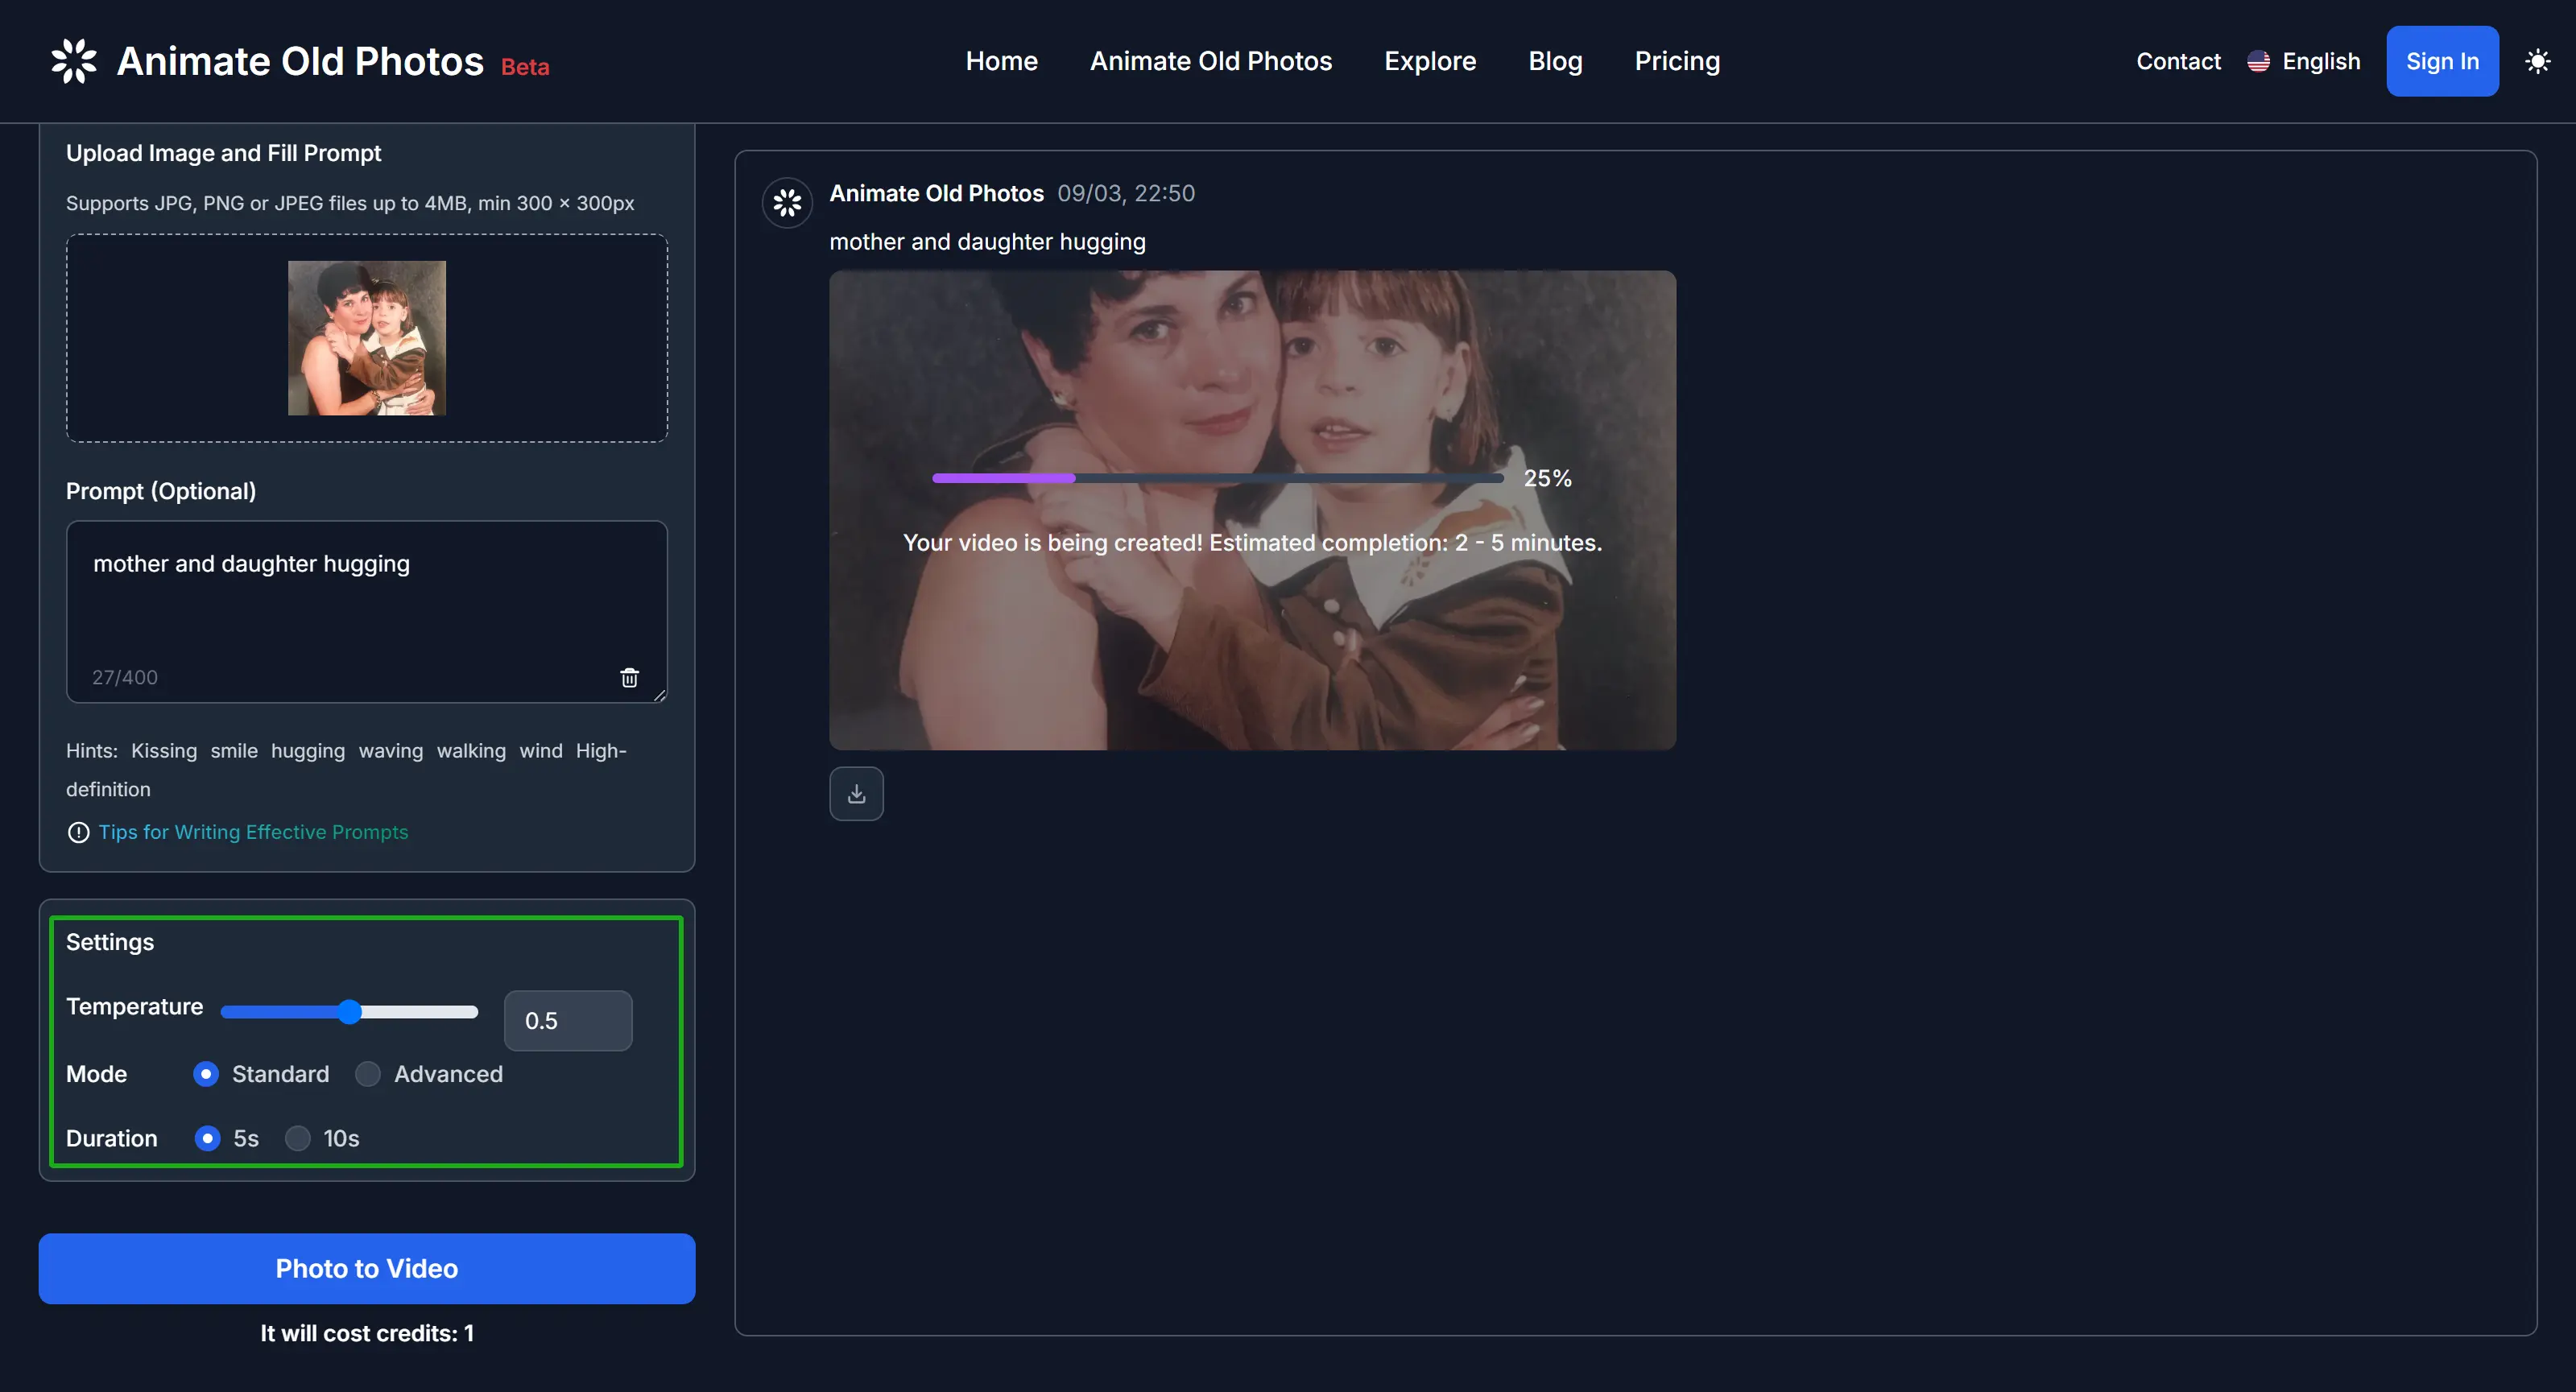The height and width of the screenshot is (1392, 2576).
Task: Click the Home navigation menu item
Action: click(1001, 60)
